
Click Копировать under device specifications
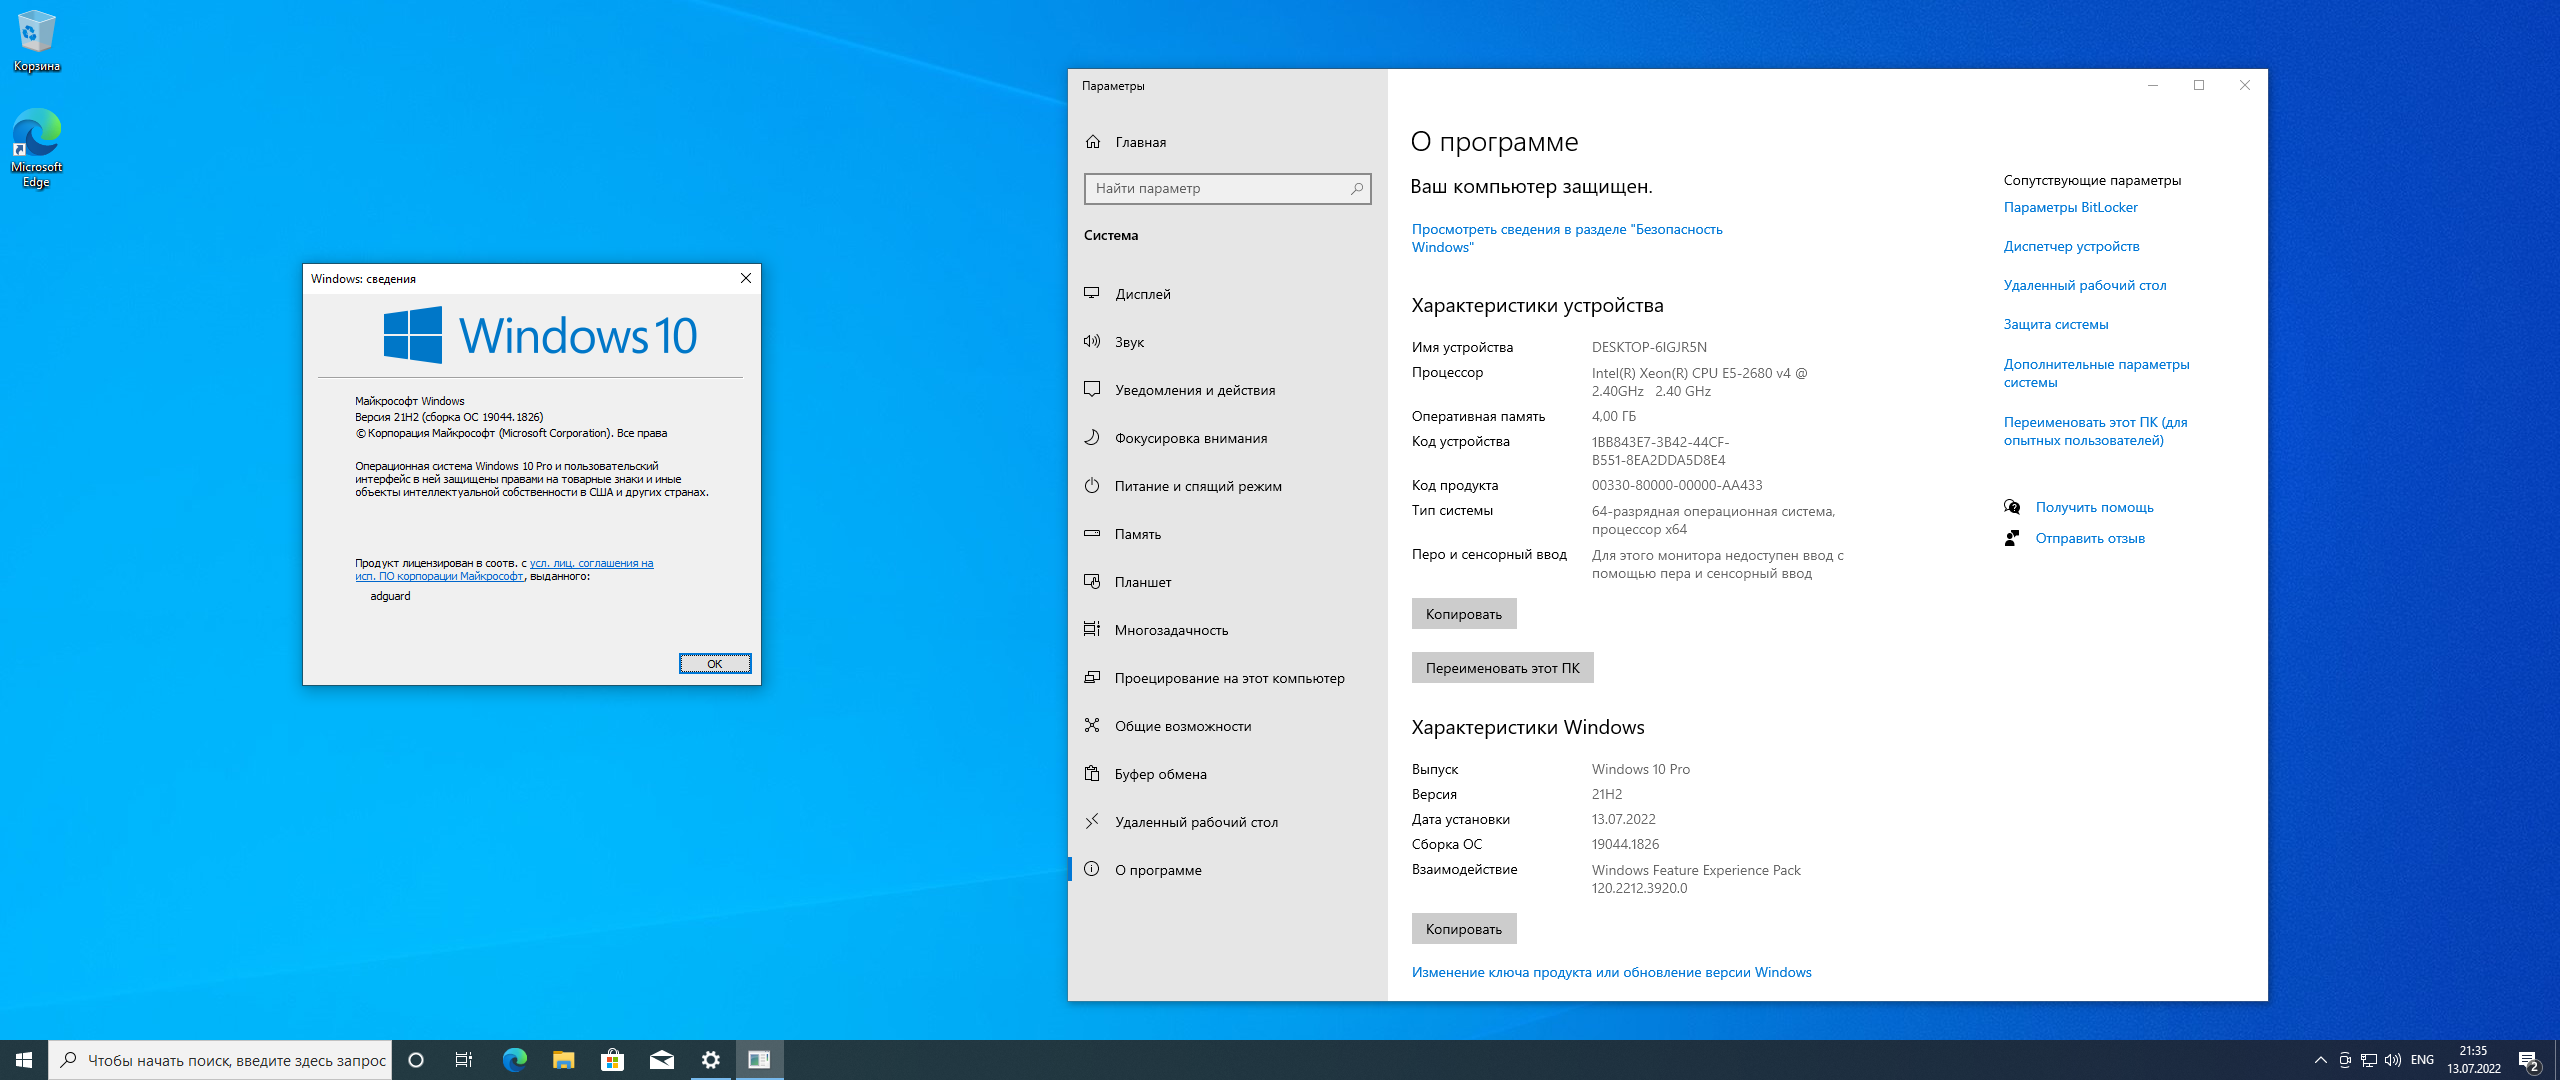click(1463, 614)
